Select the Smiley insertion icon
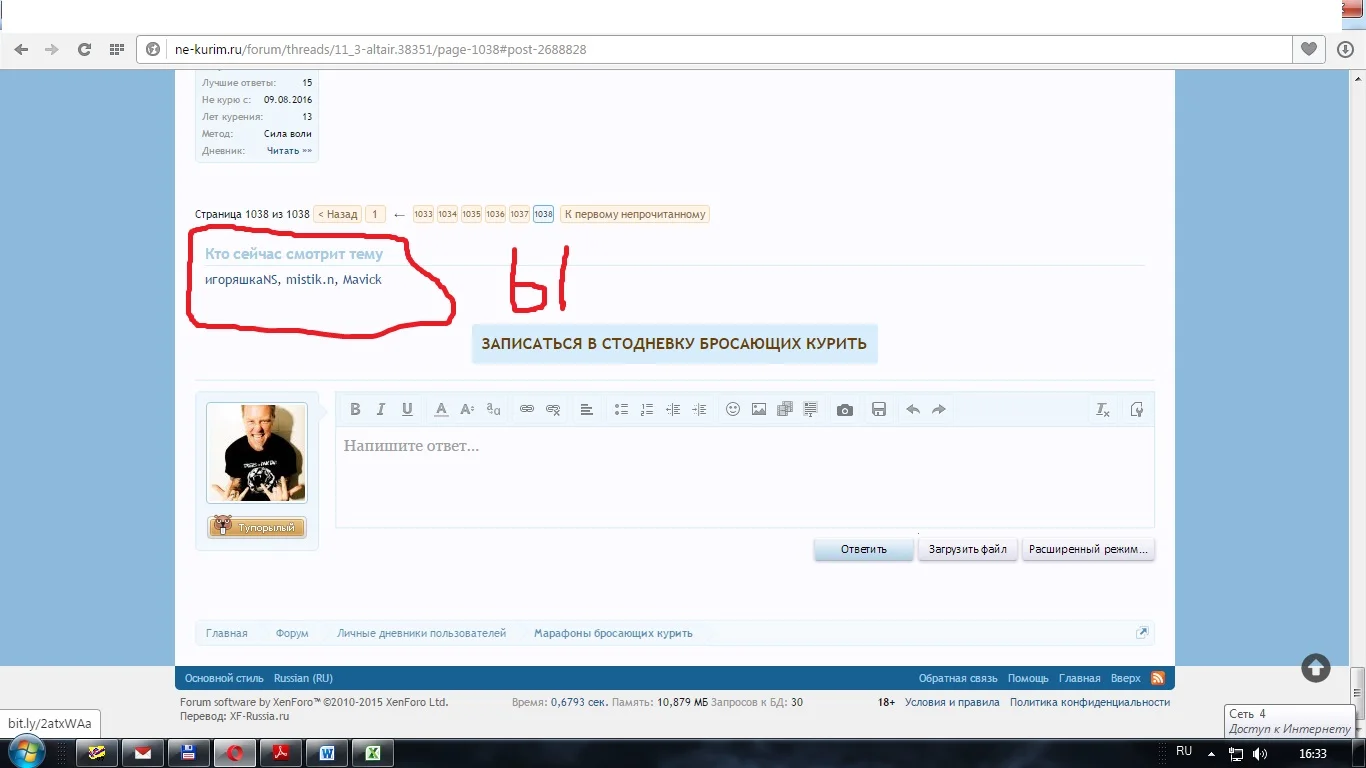Viewport: 1366px width, 768px height. [733, 409]
